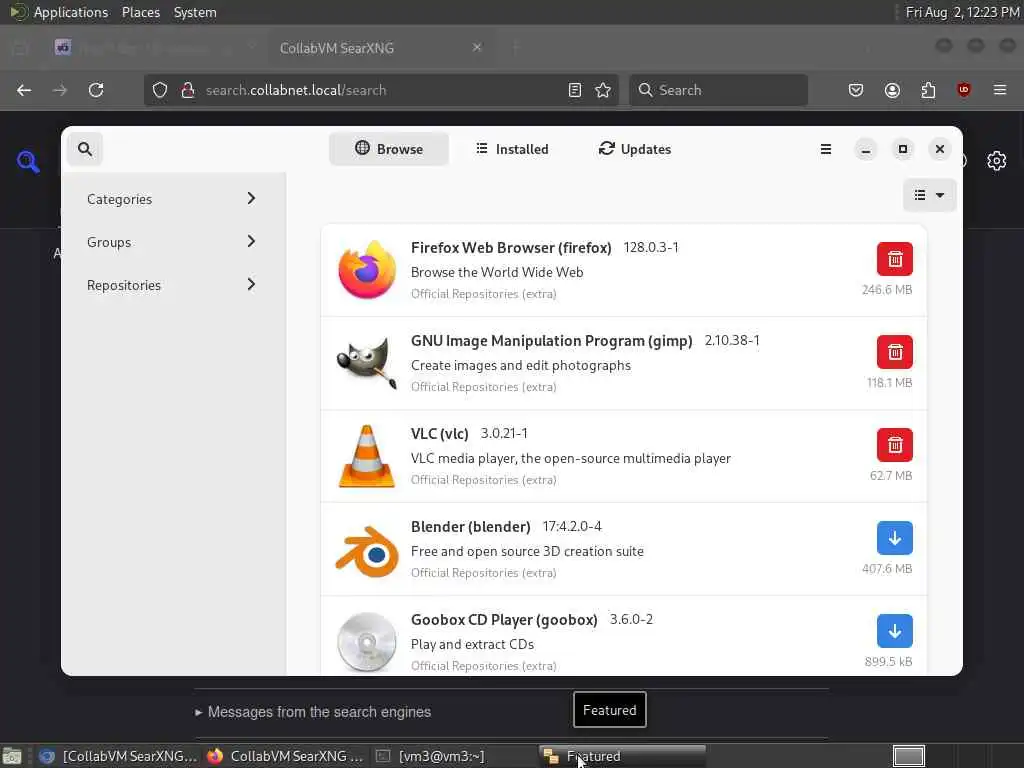Expand the Categories sidebar entry
1024x768 pixels.
(x=173, y=199)
